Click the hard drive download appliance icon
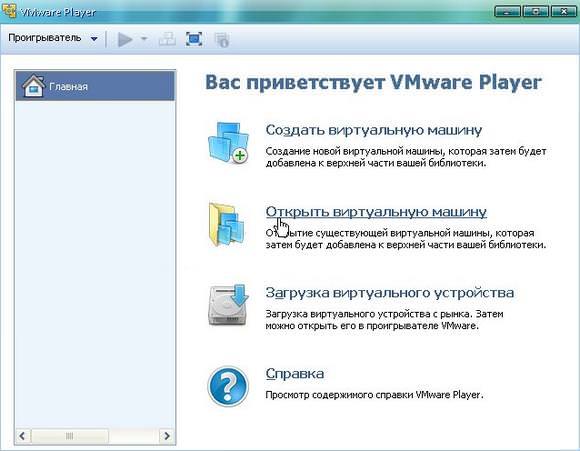Screen dimensions: 580x451 click(228, 305)
